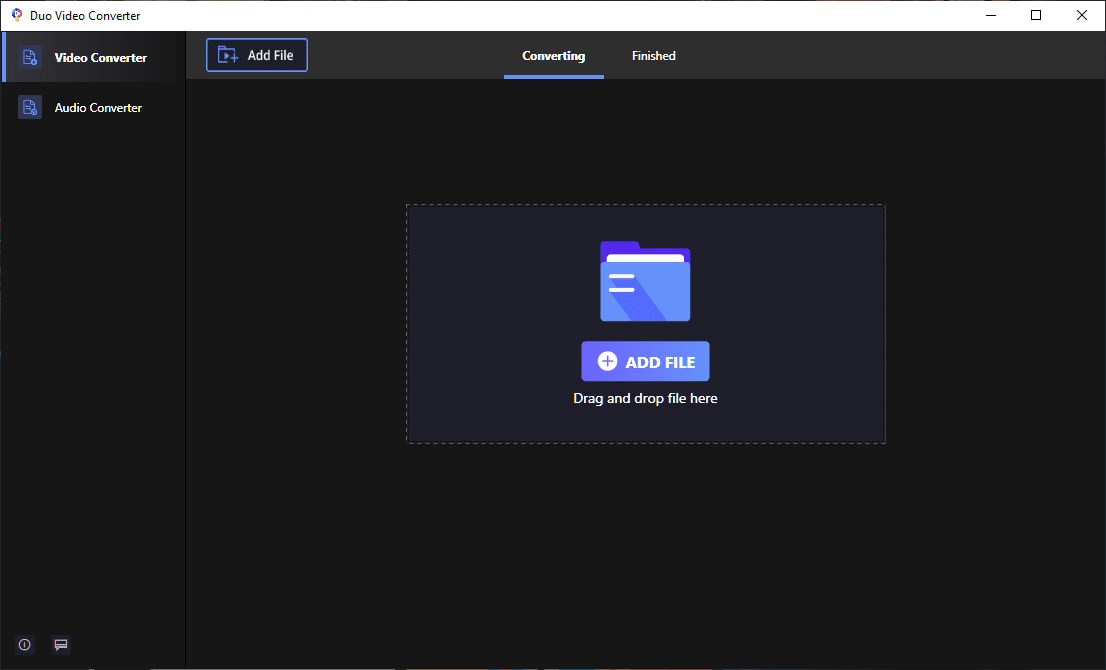Click the Audio Converter document icon

[30, 107]
